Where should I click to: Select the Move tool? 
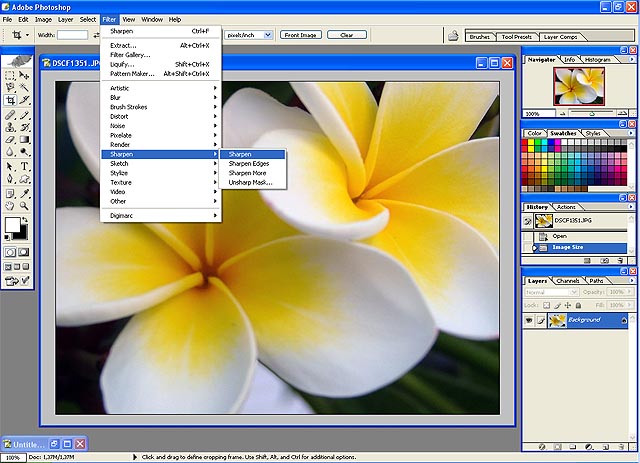(24, 75)
